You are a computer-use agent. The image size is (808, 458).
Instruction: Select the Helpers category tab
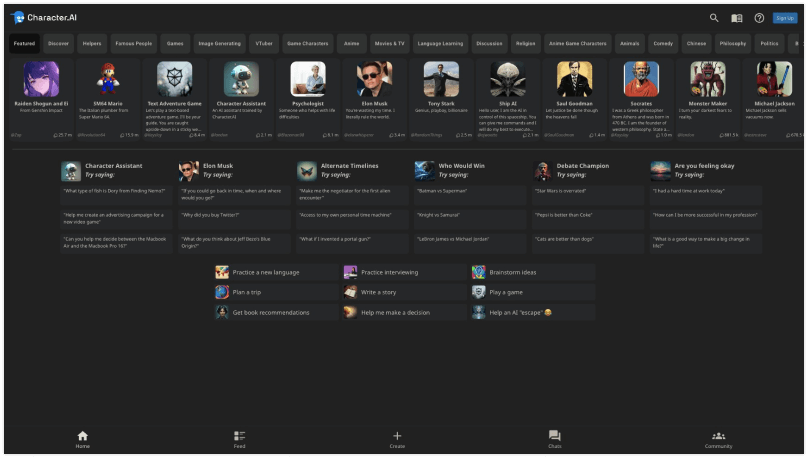[92, 44]
